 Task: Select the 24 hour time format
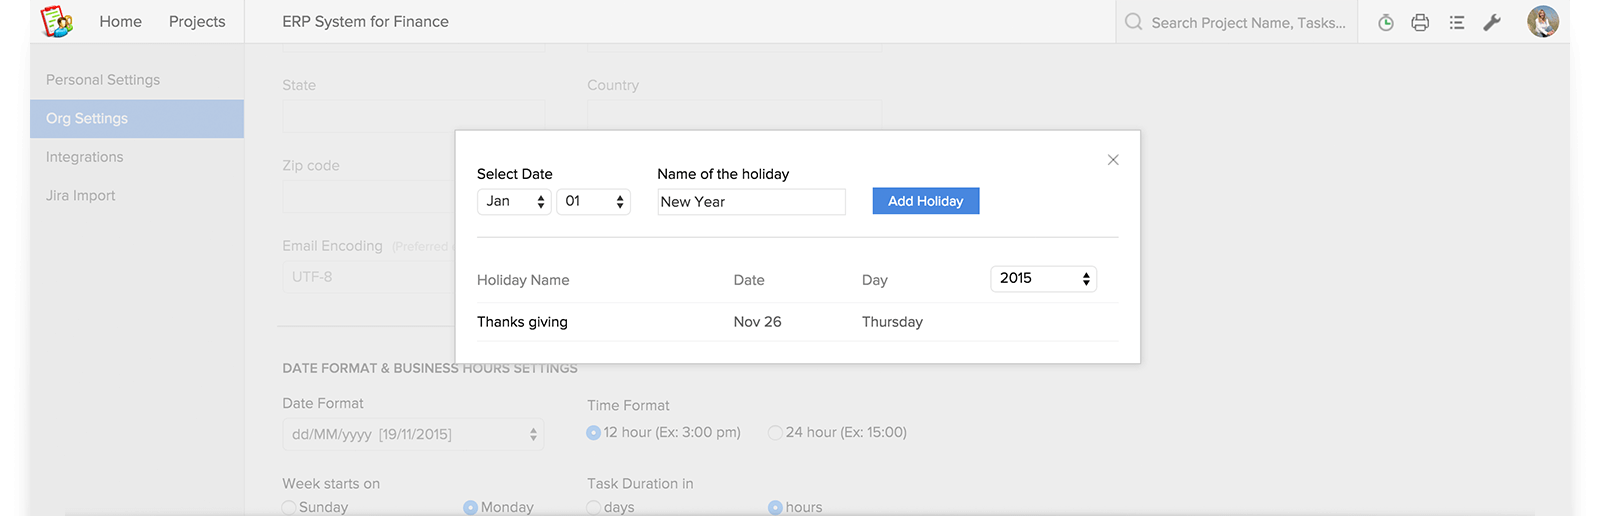tap(775, 433)
